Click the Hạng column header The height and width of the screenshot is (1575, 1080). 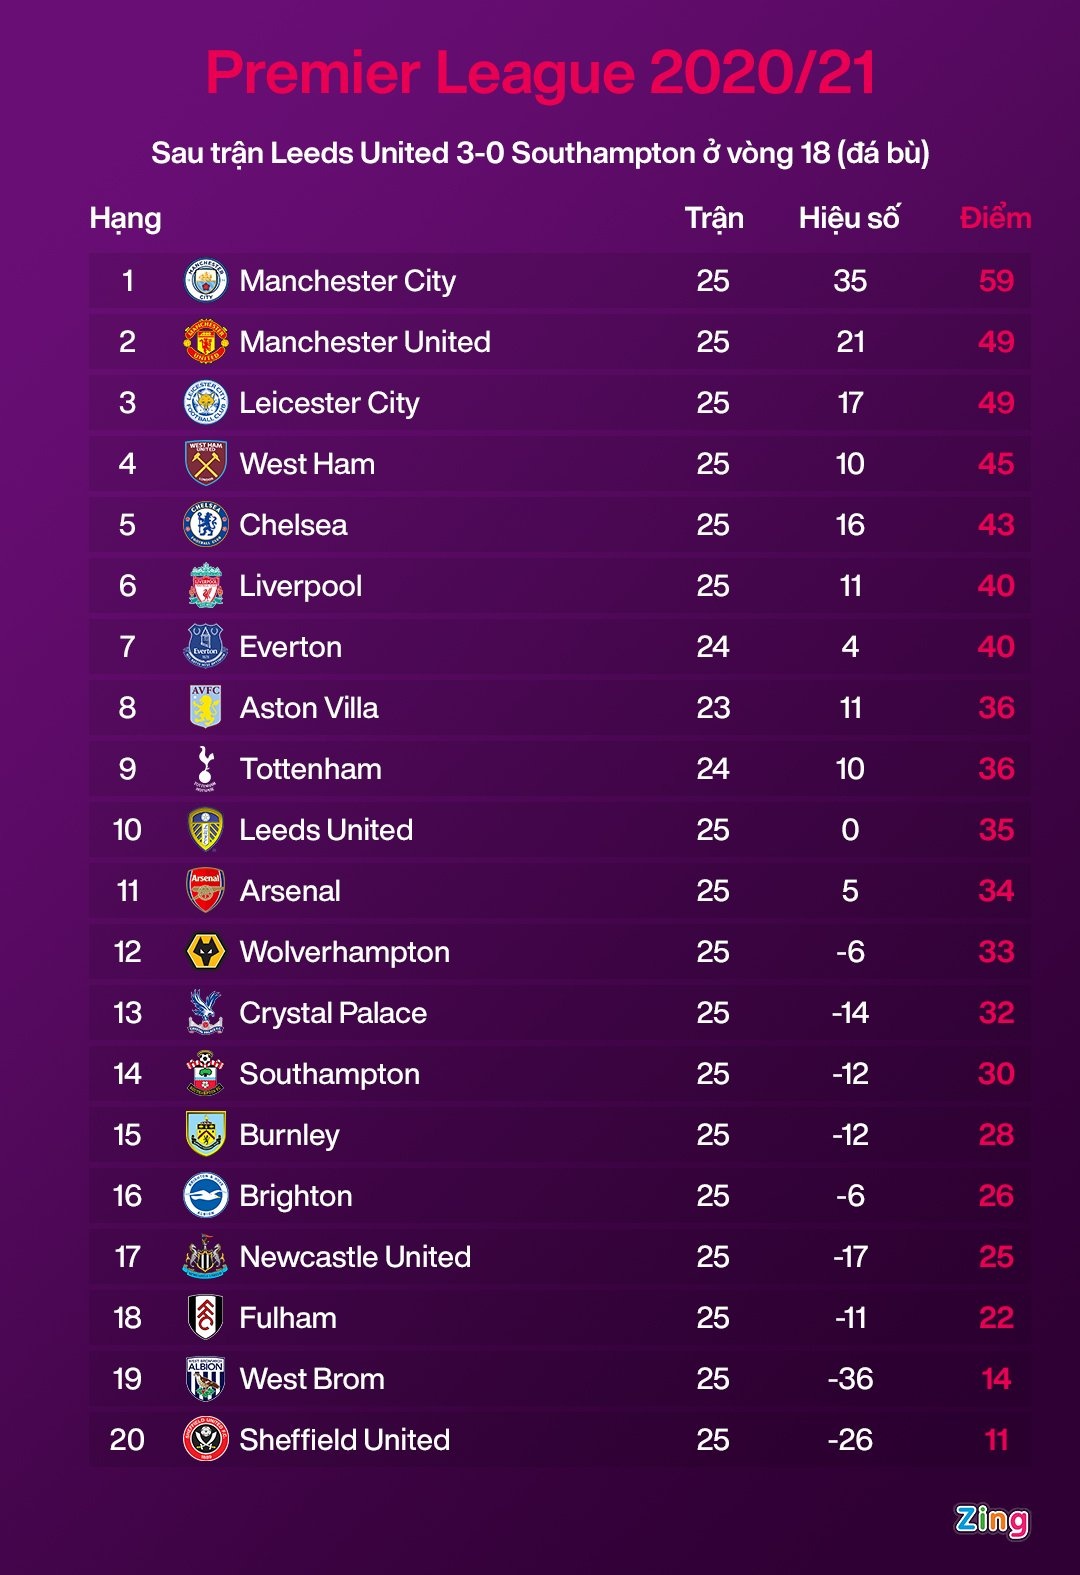[125, 218]
